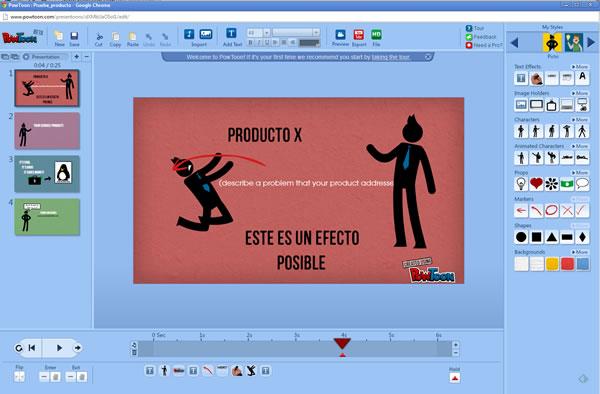Select slide 1 thumbnail
This screenshot has width=600, height=394.
[47, 88]
